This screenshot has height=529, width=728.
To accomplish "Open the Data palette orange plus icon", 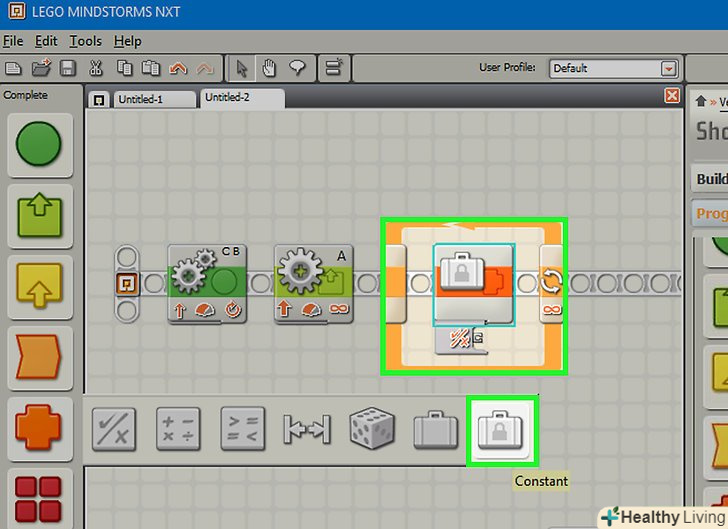I will (x=39, y=428).
